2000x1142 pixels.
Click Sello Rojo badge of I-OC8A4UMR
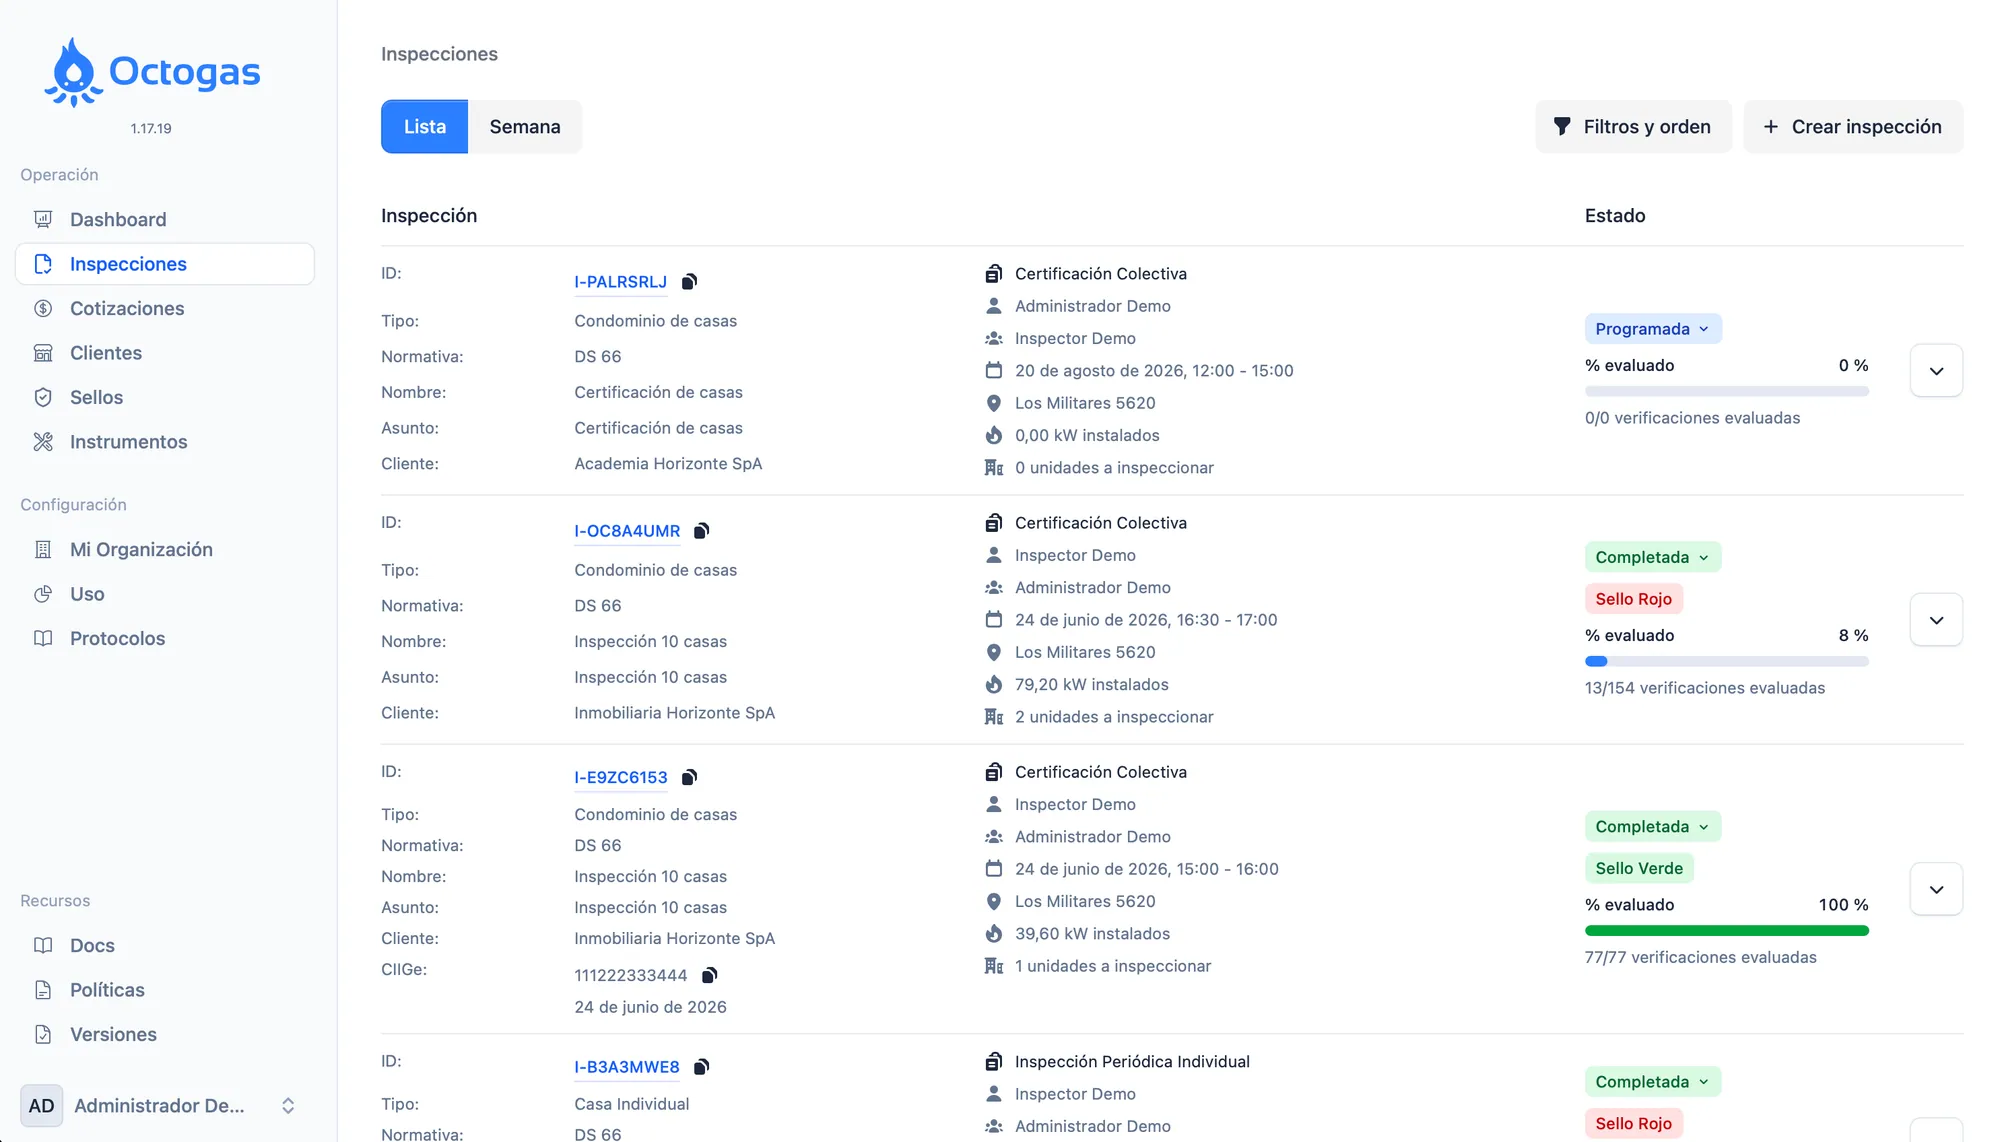[x=1633, y=599]
